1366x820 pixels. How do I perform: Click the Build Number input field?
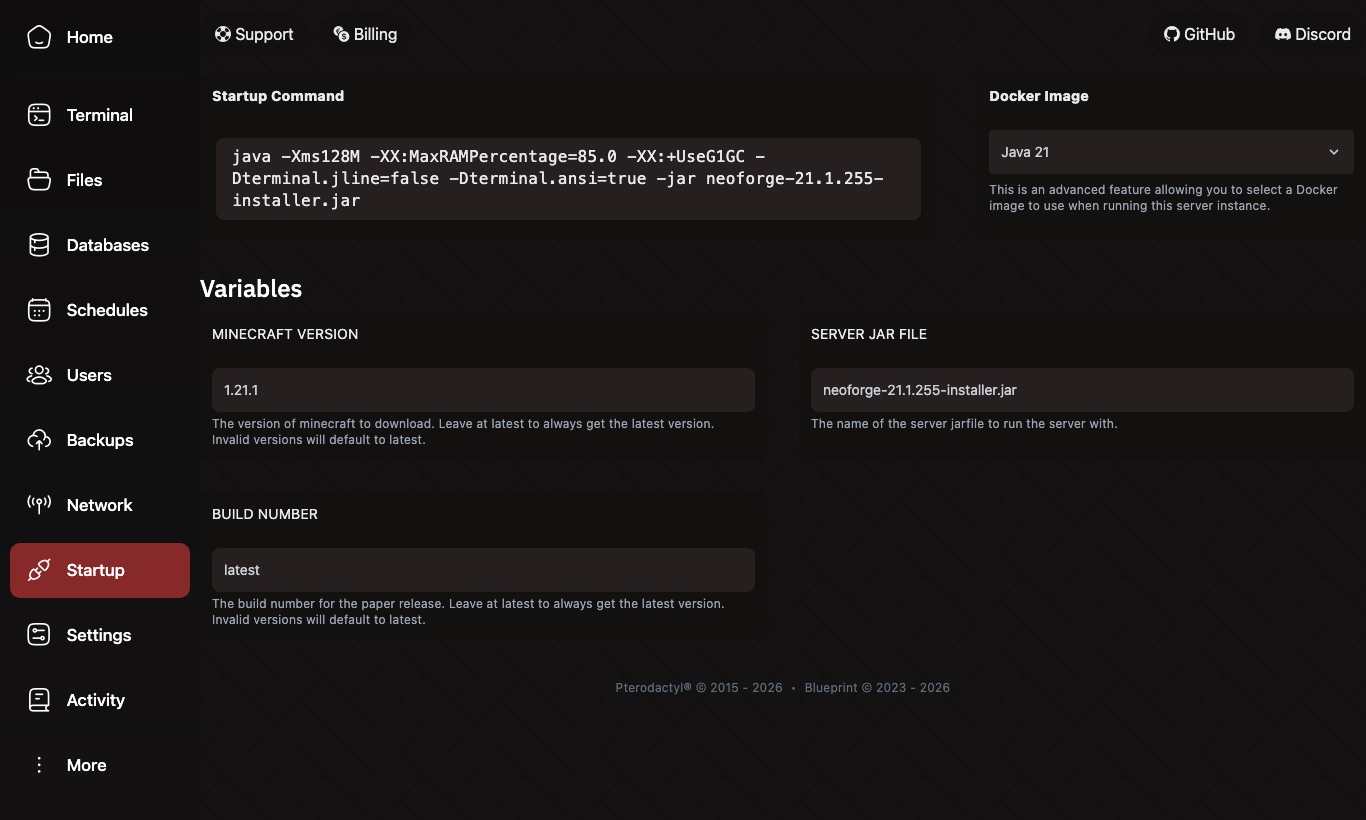[x=483, y=570]
